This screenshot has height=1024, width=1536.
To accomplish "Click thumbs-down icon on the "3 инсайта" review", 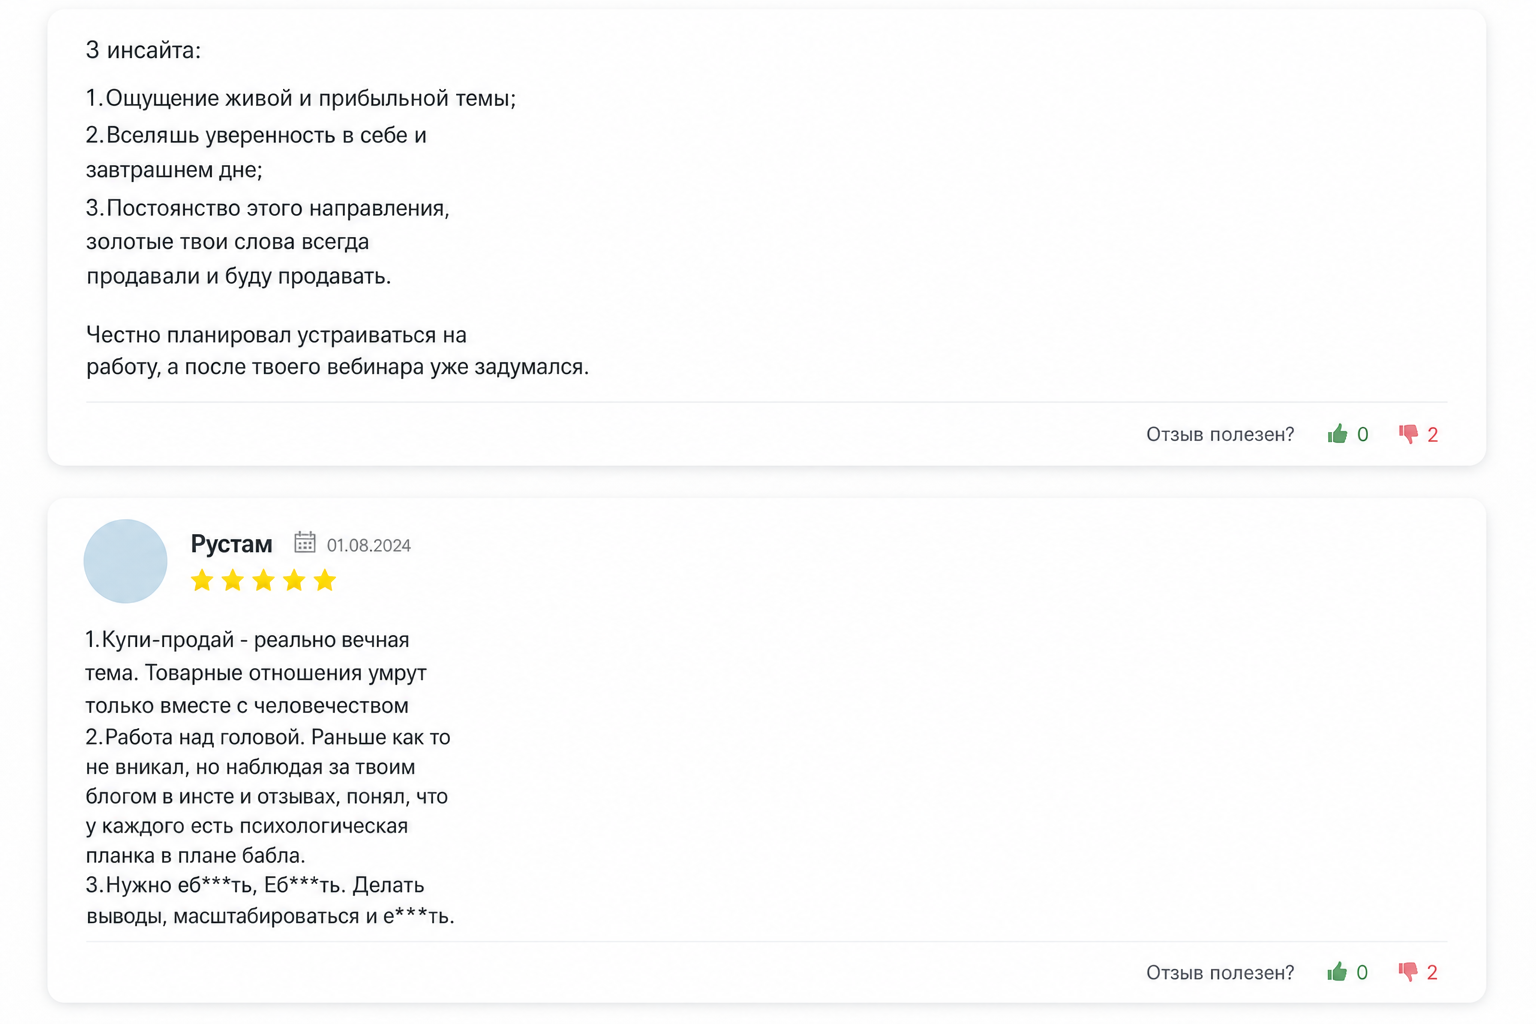I will (x=1408, y=434).
